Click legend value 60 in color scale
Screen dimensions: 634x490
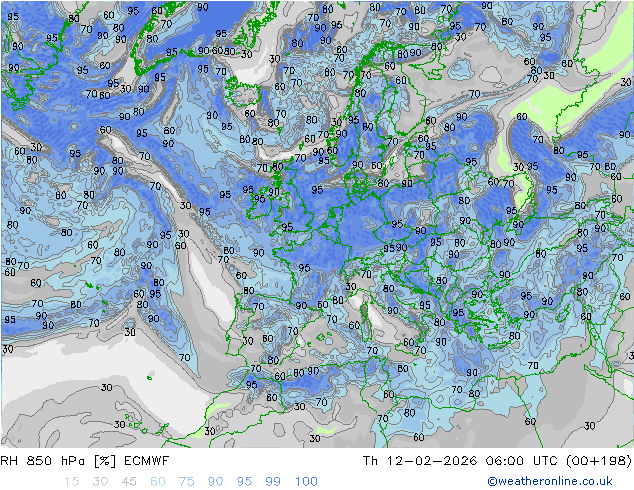pyautogui.click(x=158, y=482)
